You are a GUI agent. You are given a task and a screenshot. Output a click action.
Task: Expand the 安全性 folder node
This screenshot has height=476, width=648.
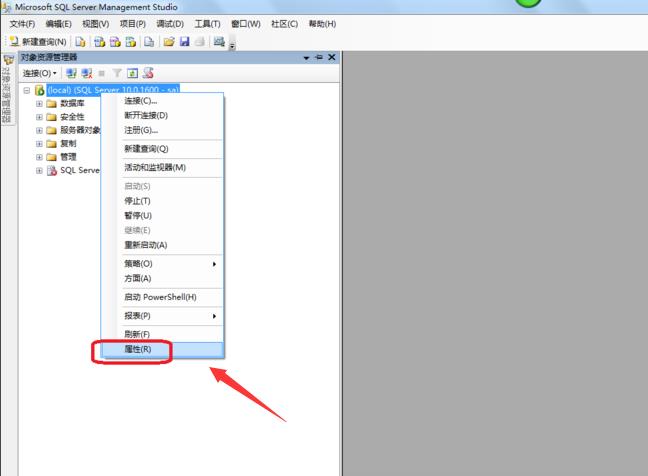(x=39, y=117)
